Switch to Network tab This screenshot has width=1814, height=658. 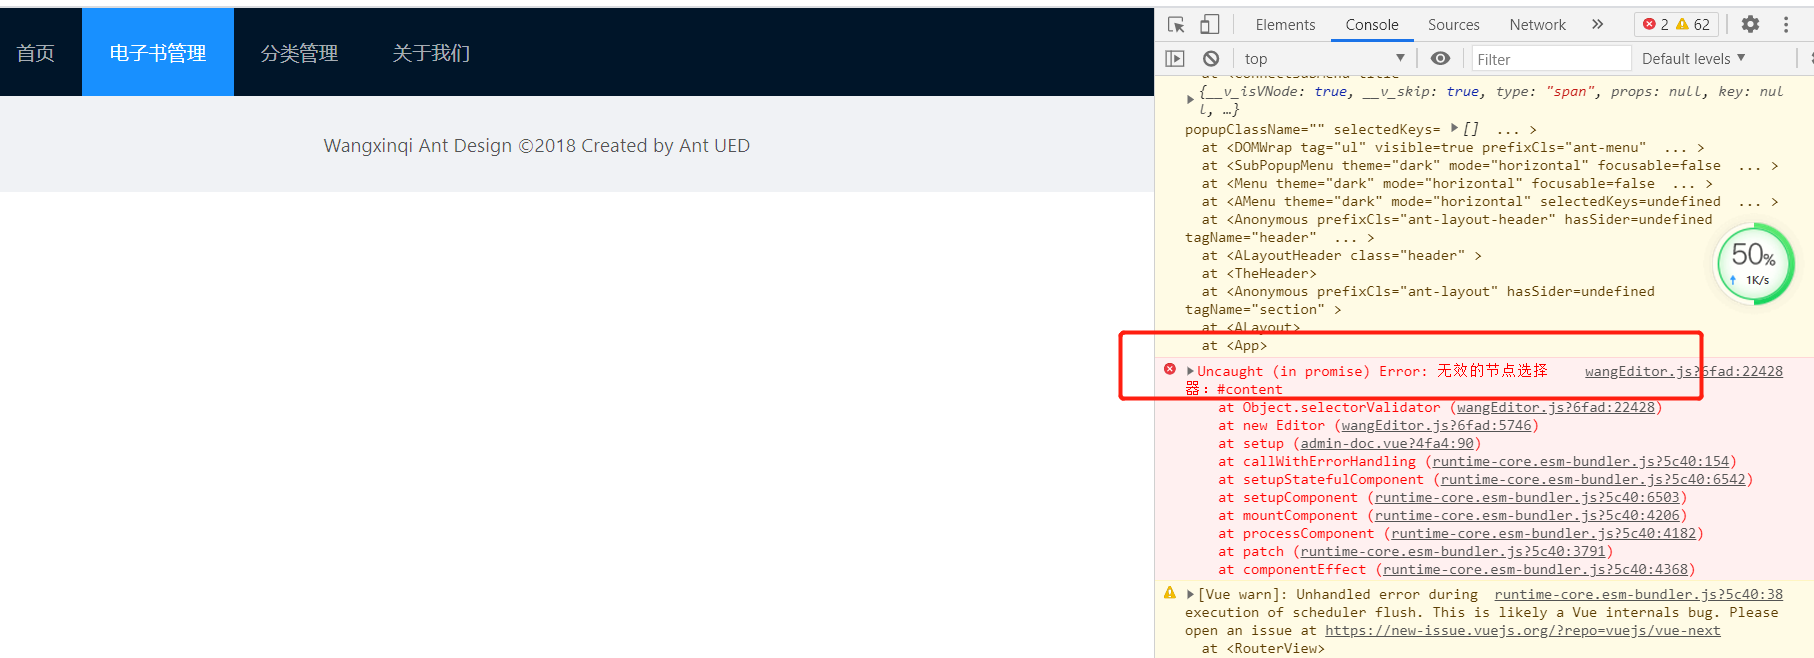point(1537,25)
